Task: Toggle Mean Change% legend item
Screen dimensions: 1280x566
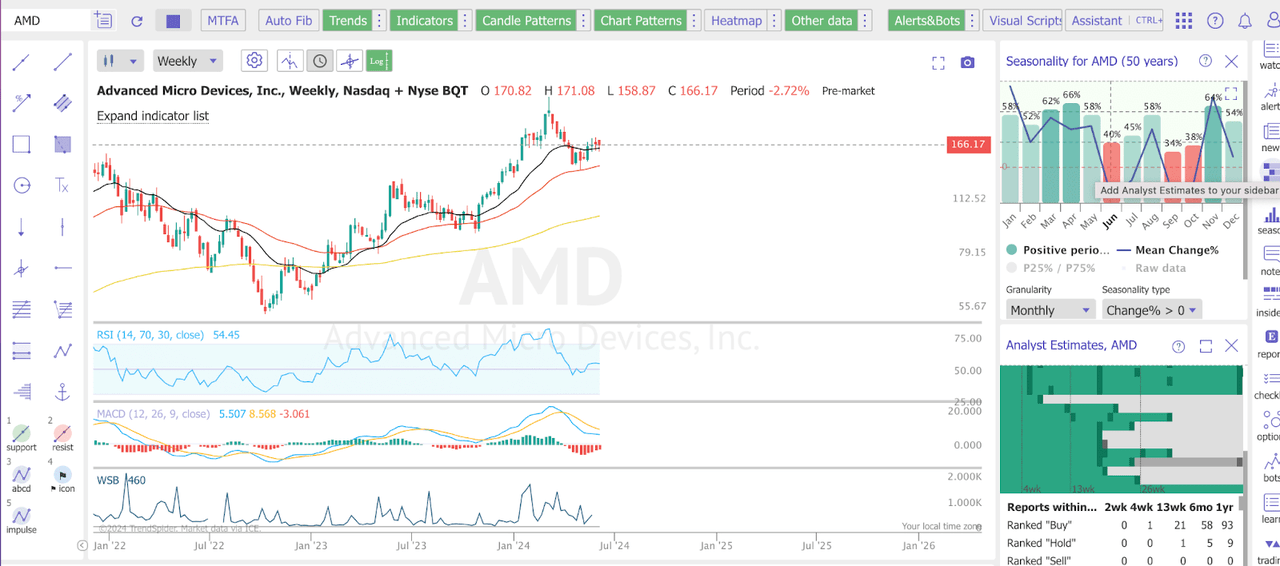Action: (x=1168, y=250)
